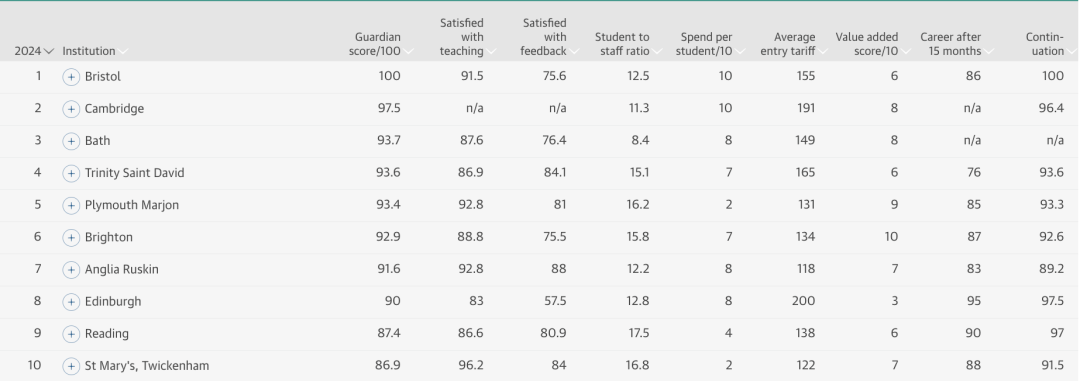
Task: Click plus icon next to Reading
Action: (x=71, y=334)
